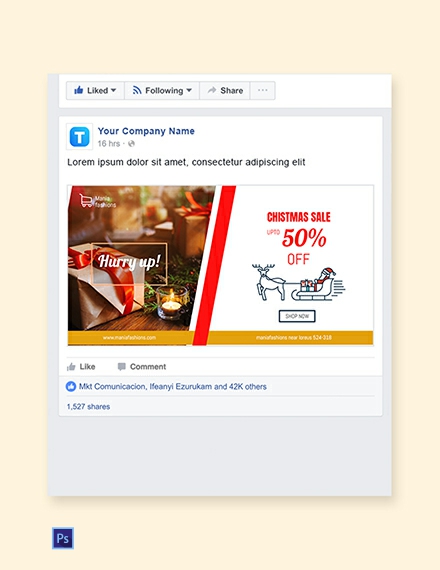Click the blue like reaction badge
This screenshot has width=440, height=570.
71,386
